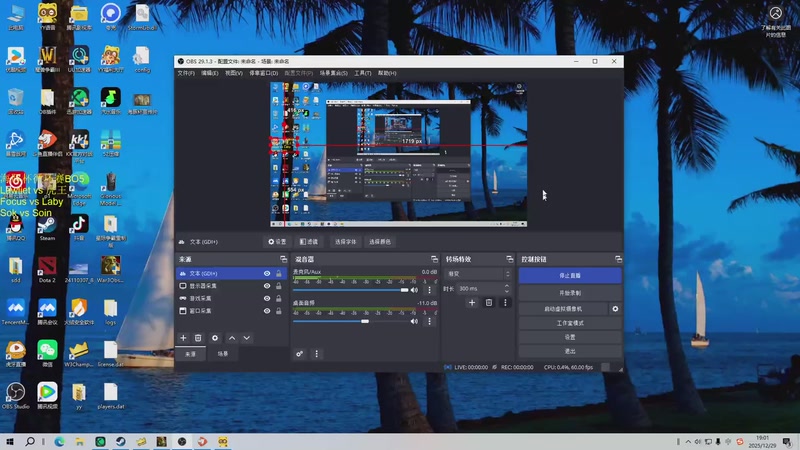This screenshot has height=450, width=800.
Task: Switch to the Sources dock tab
Action: pyautogui.click(x=190, y=354)
